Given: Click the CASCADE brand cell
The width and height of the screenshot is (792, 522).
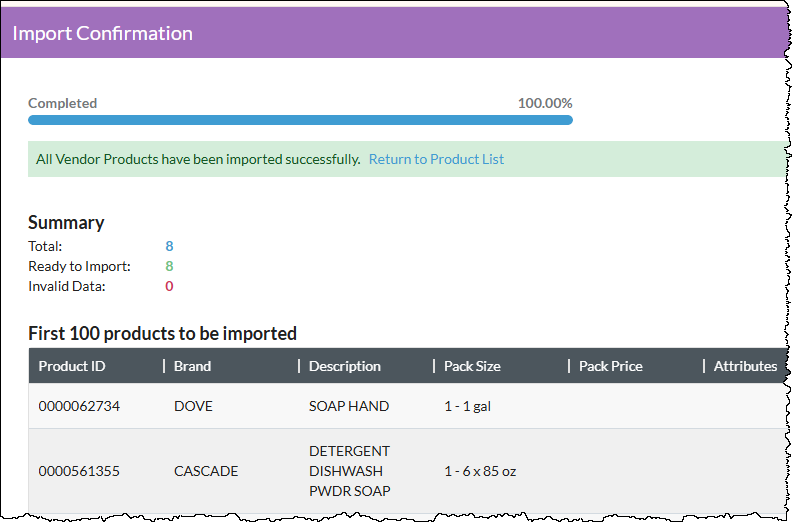Looking at the screenshot, I should click(x=206, y=471).
